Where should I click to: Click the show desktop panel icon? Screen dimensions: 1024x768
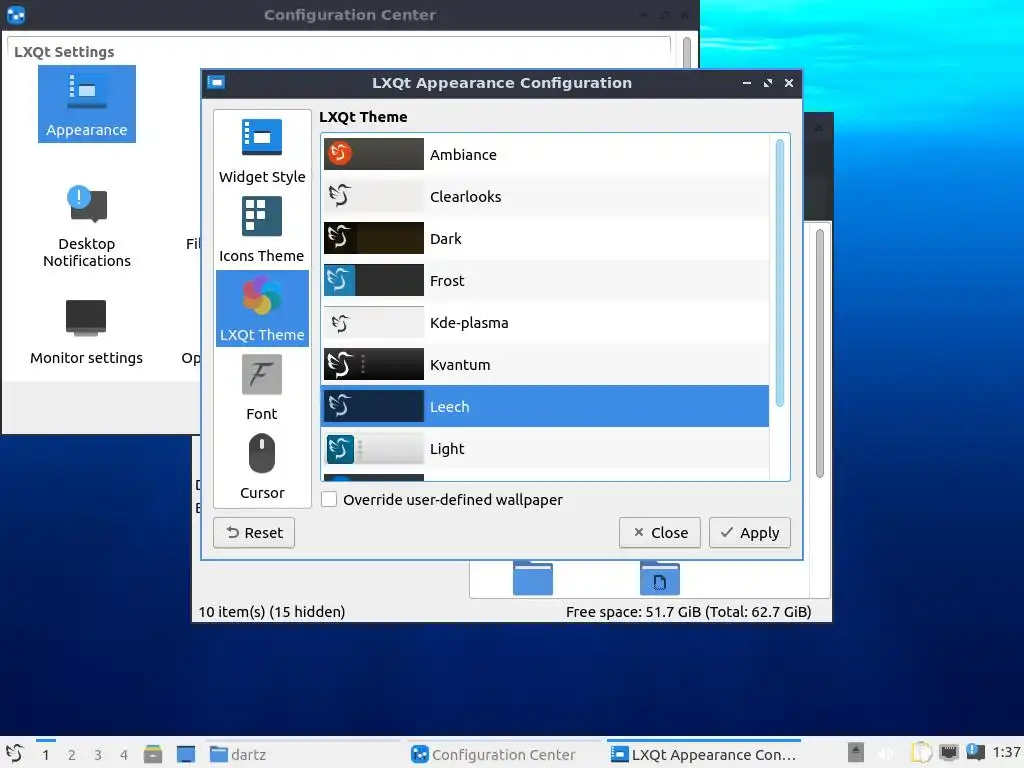click(x=186, y=754)
